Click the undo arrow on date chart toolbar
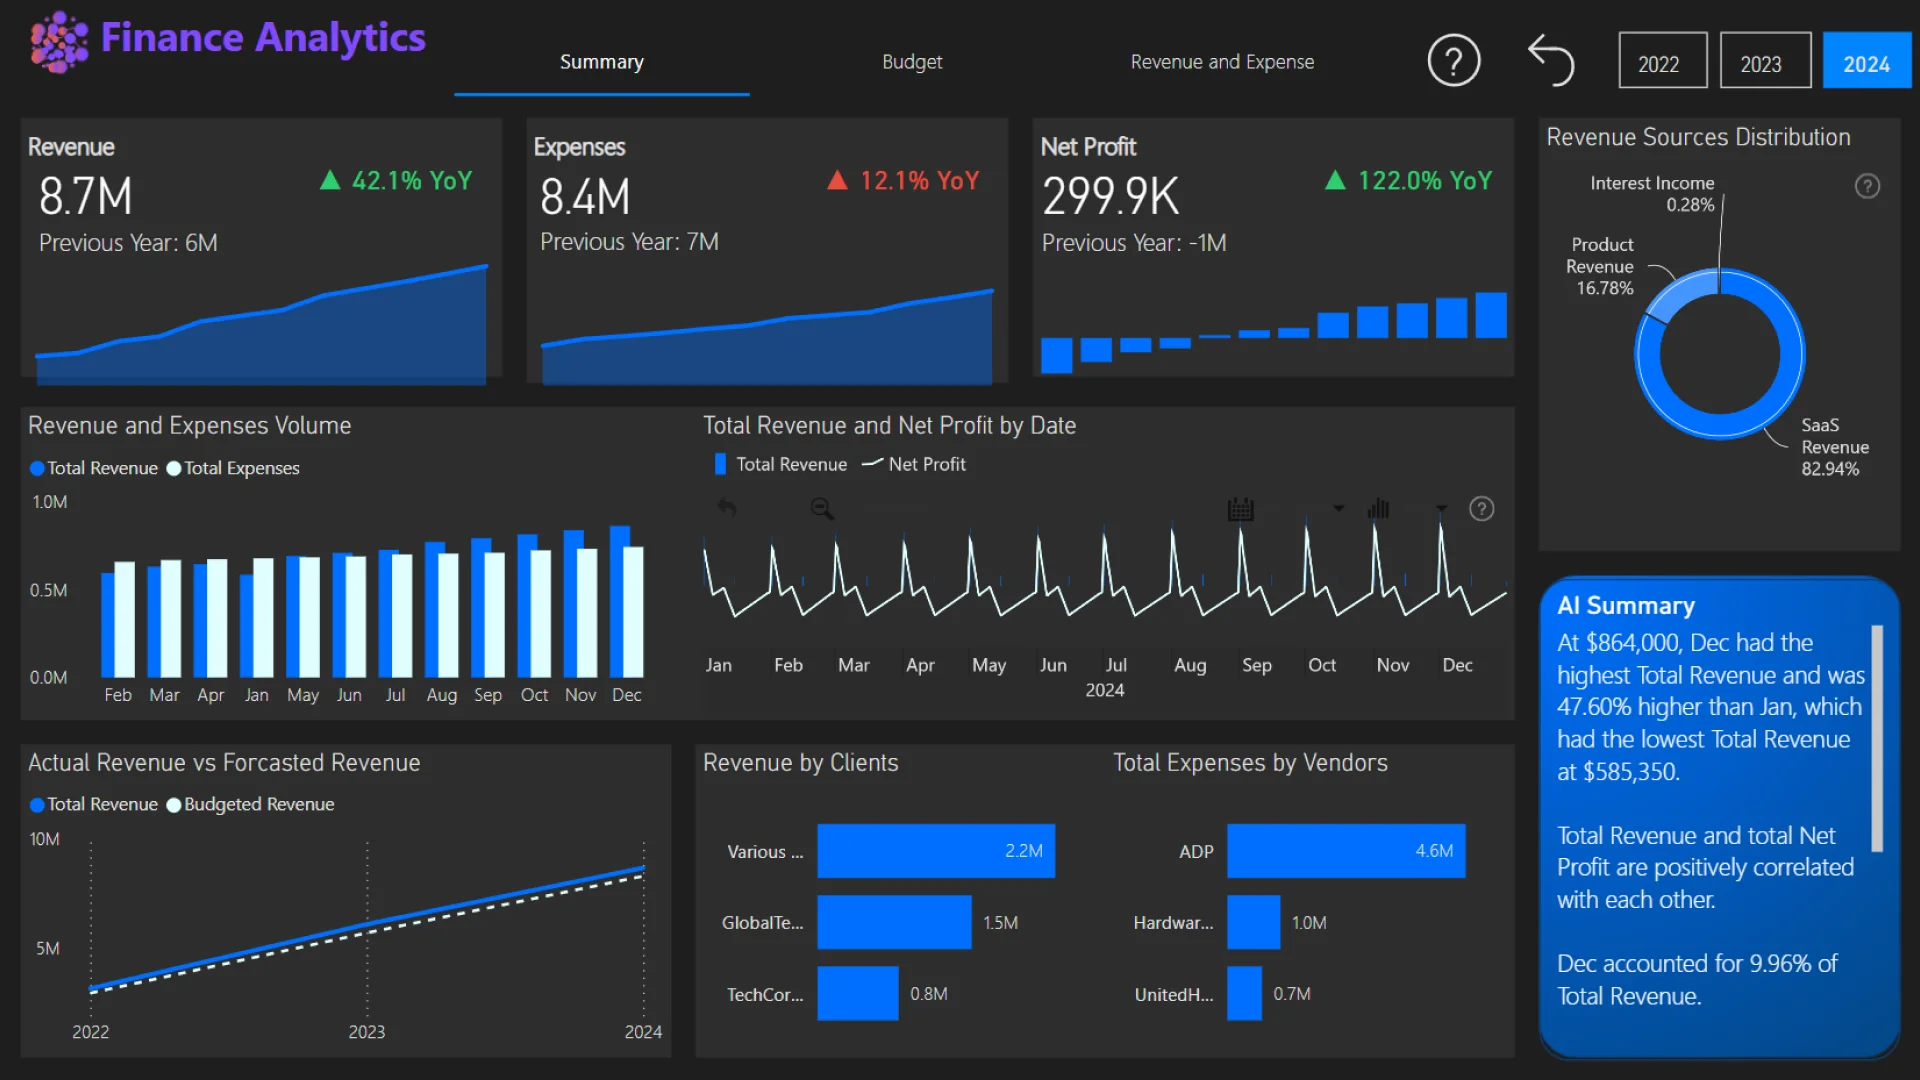The width and height of the screenshot is (1920, 1080). [x=727, y=509]
